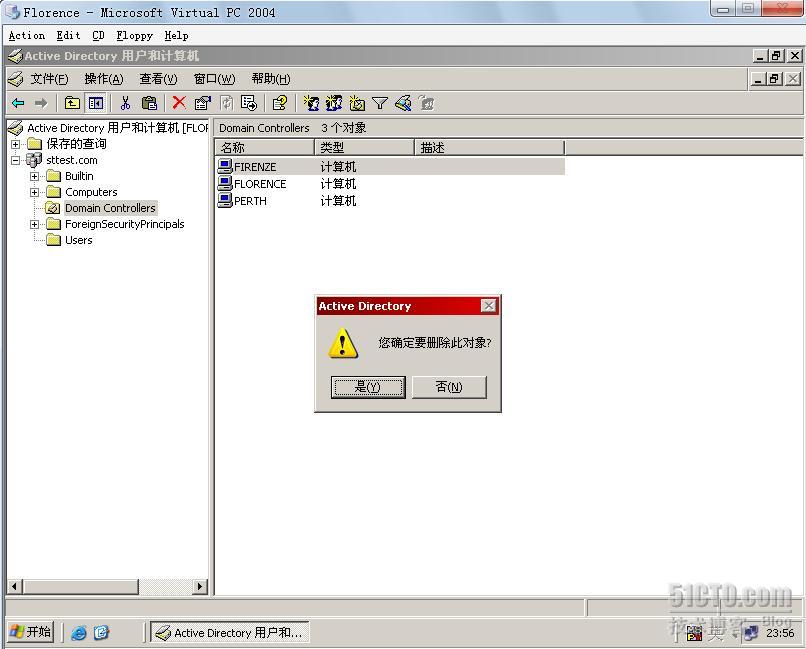Expand the 保存的查询 tree node
The width and height of the screenshot is (806, 649).
coord(15,144)
